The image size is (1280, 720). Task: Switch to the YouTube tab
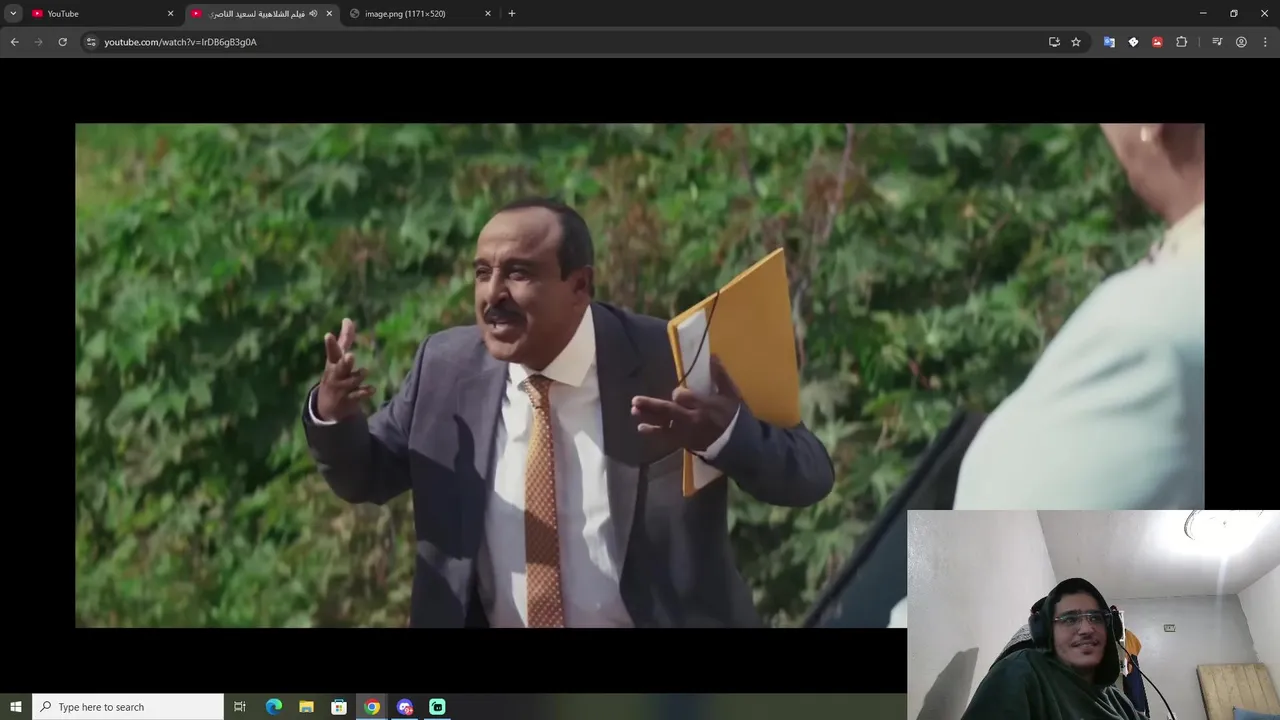coord(101,13)
